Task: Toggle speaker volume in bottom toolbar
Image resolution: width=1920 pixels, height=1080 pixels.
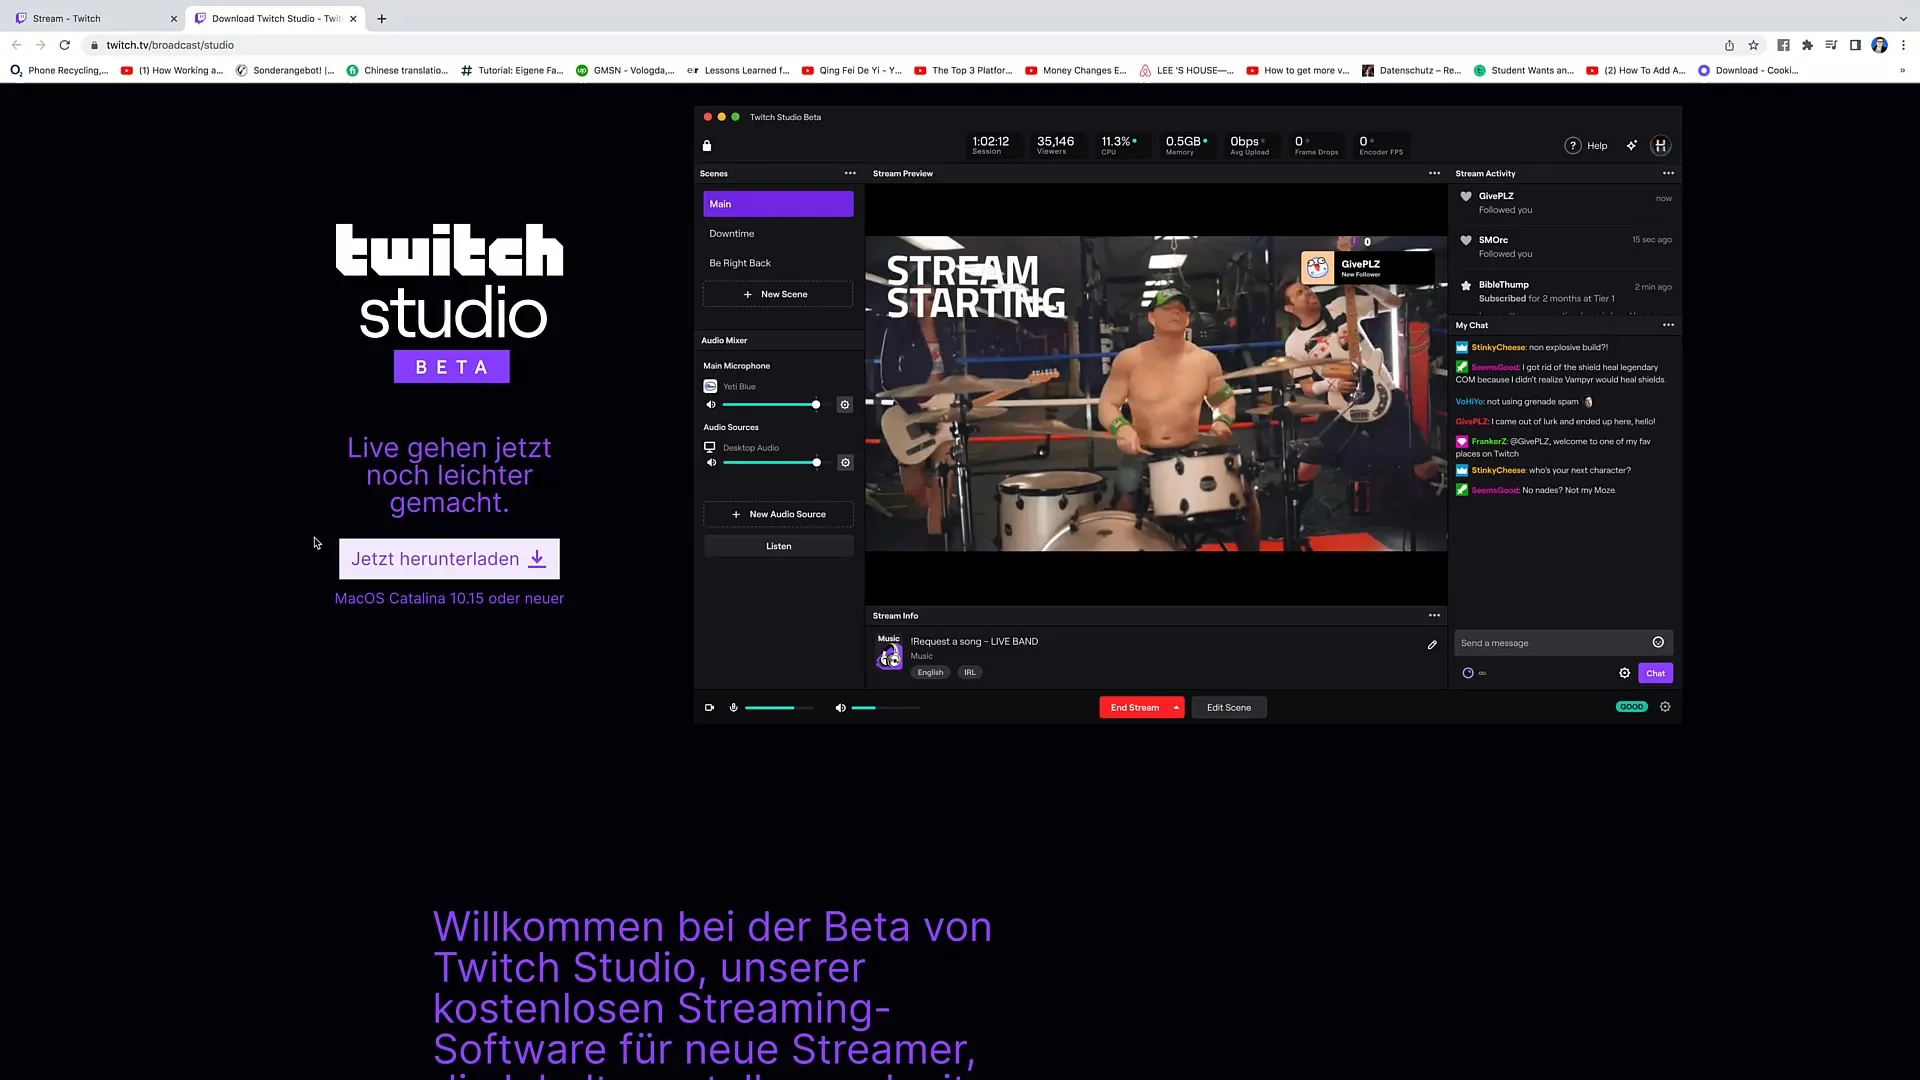Action: 840,707
